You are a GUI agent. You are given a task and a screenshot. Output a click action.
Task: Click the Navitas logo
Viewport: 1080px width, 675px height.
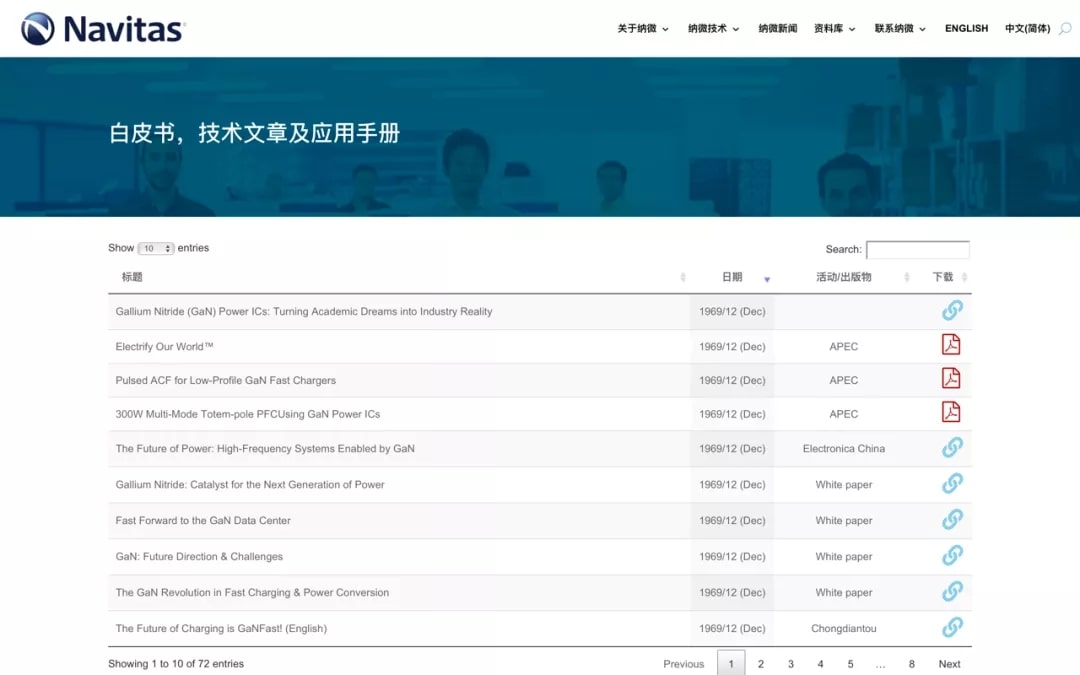tap(103, 29)
